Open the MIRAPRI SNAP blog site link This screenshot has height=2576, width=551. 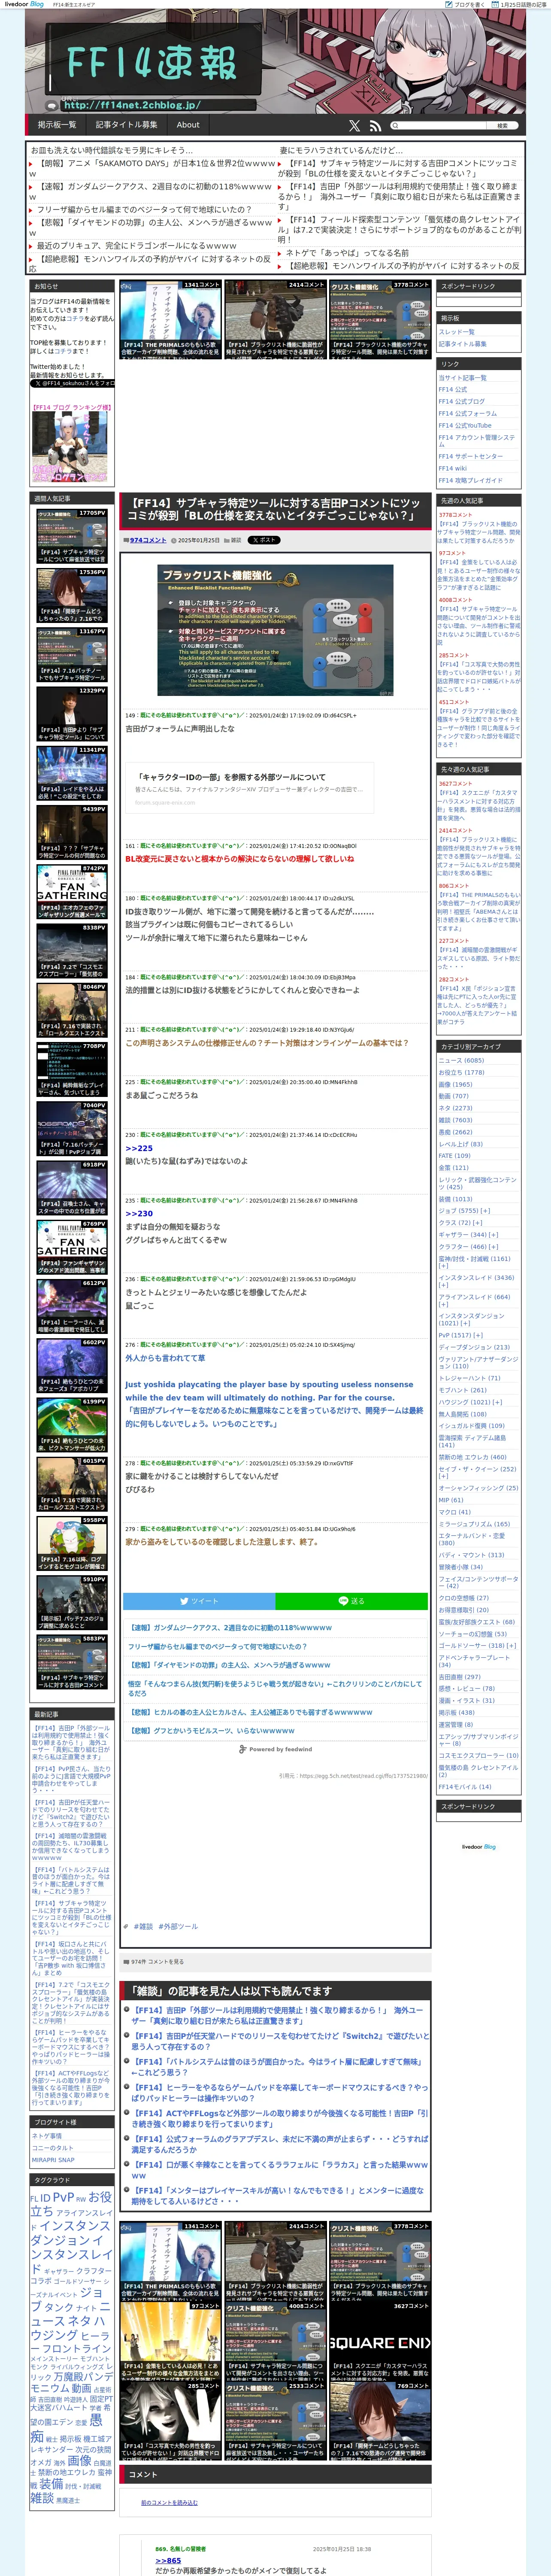(x=53, y=2159)
